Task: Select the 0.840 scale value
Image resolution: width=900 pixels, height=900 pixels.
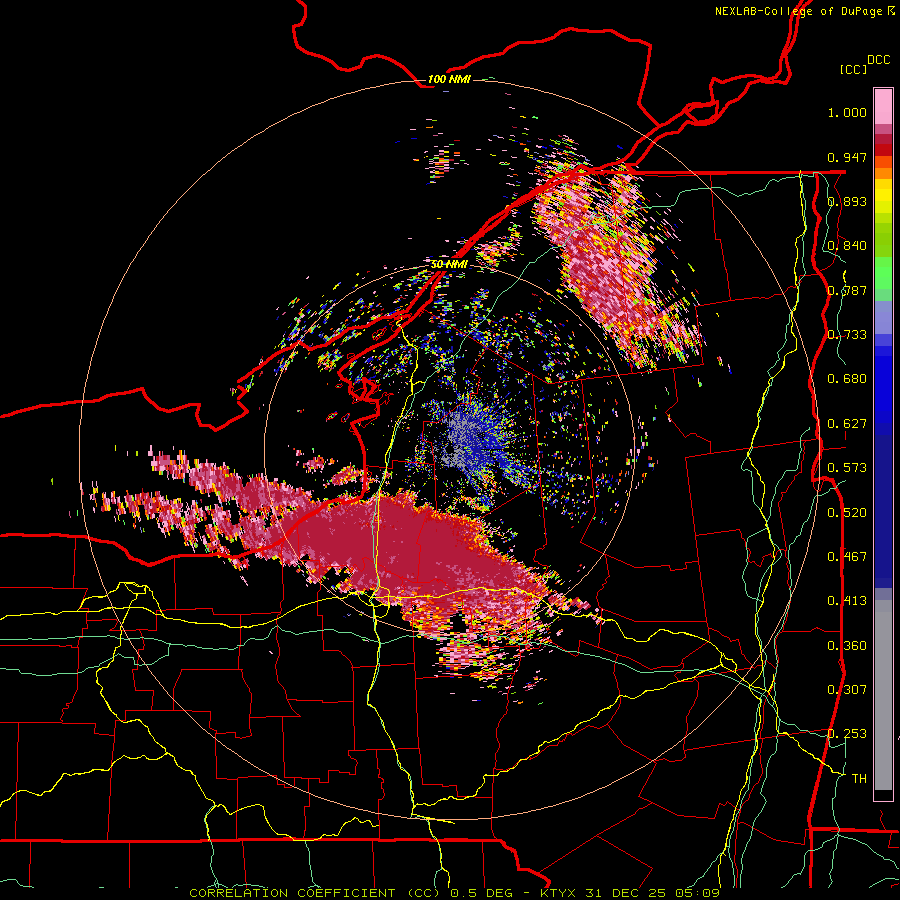Action: click(847, 246)
